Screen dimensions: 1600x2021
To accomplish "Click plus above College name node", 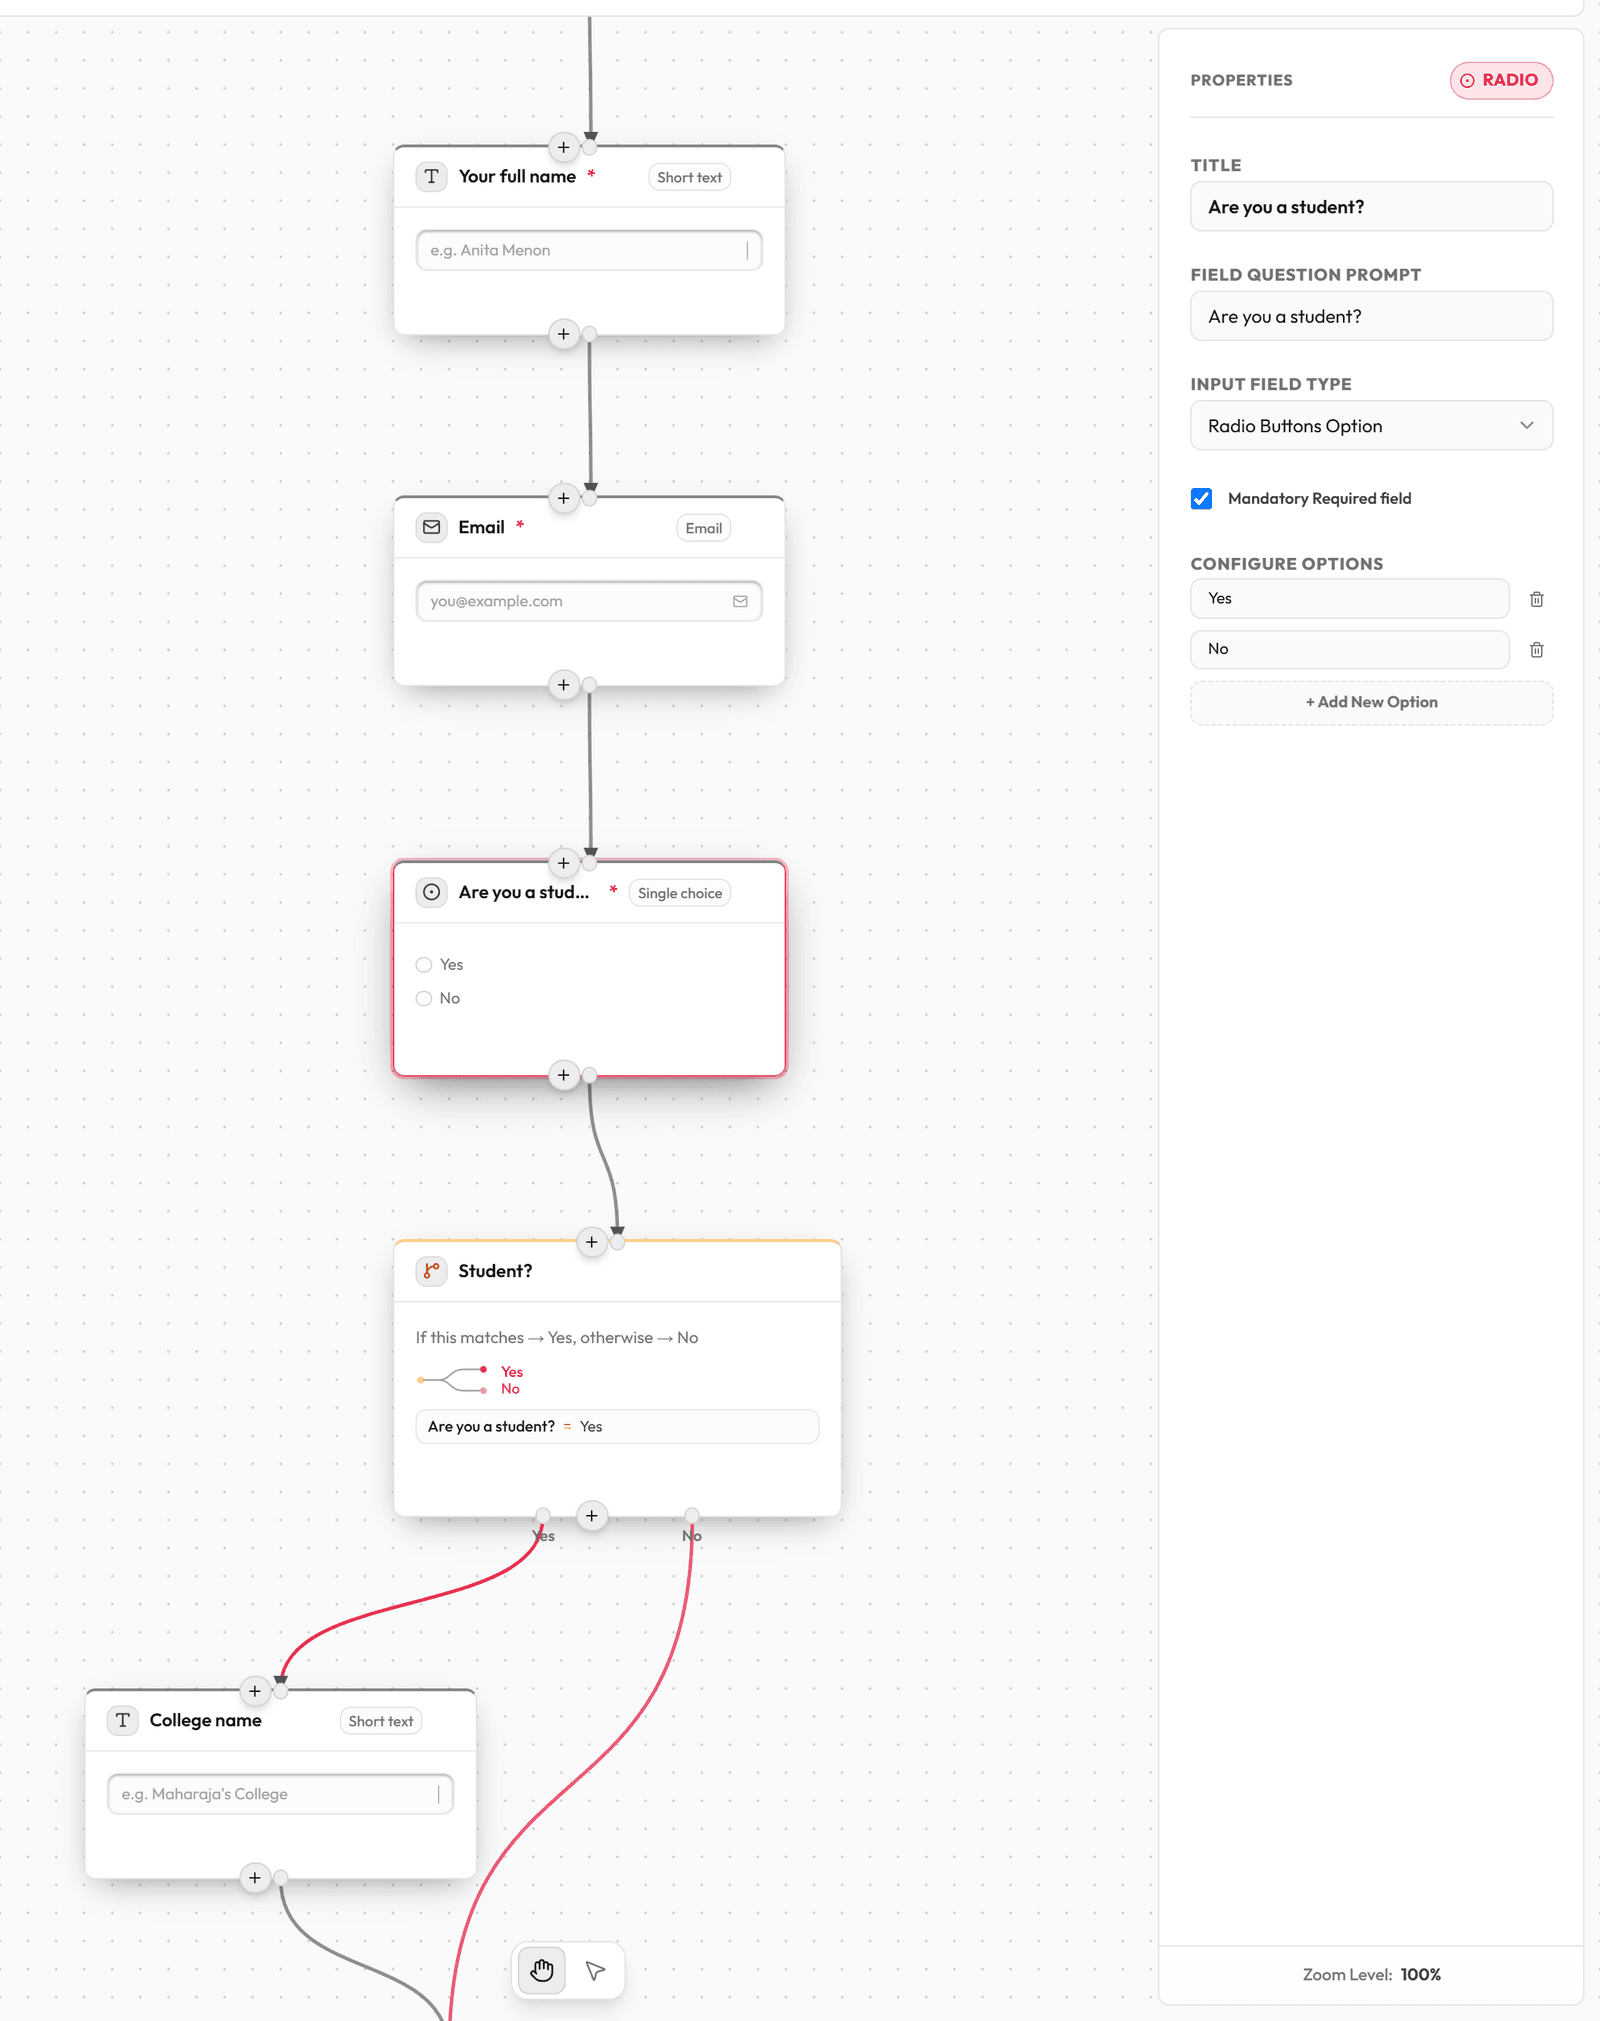I will (x=255, y=1691).
